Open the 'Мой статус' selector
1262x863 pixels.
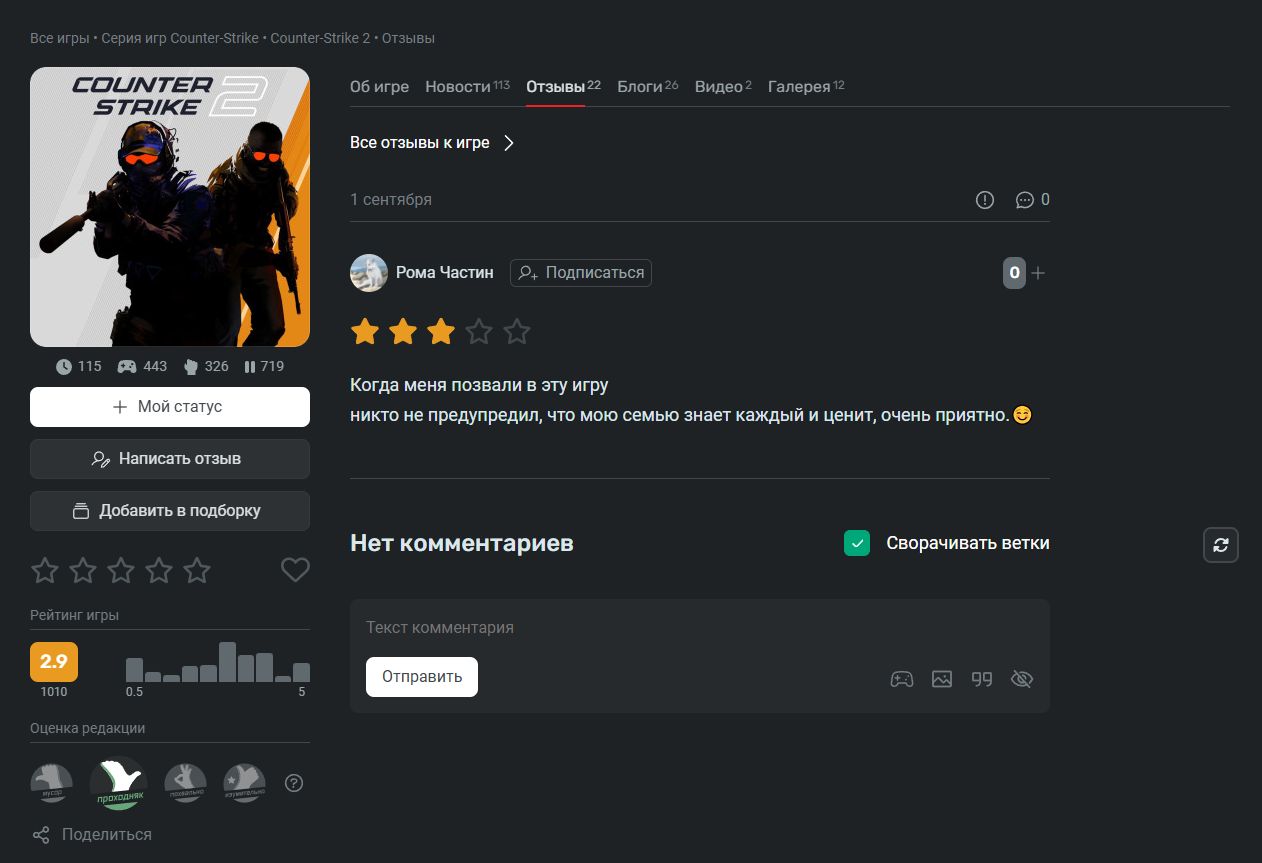coord(170,407)
